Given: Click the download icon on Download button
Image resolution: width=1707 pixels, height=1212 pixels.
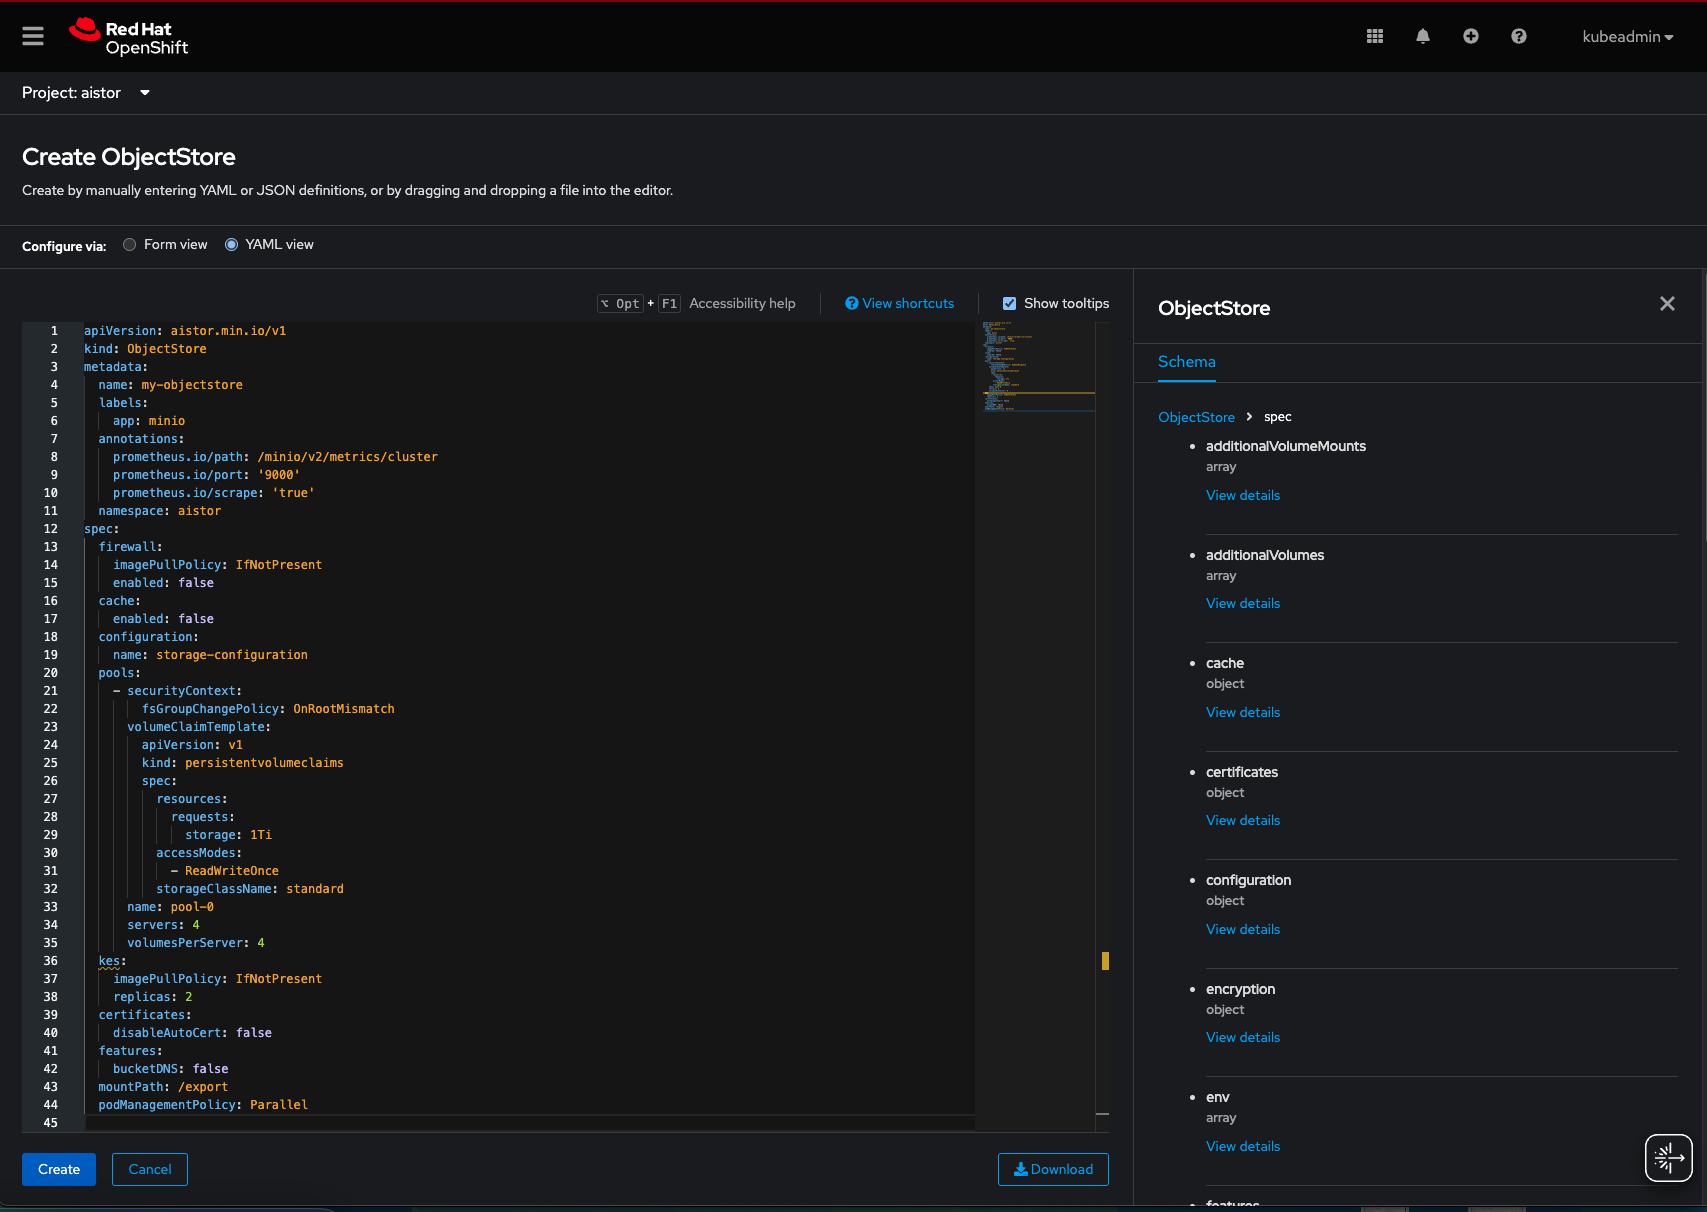Looking at the screenshot, I should (1021, 1169).
